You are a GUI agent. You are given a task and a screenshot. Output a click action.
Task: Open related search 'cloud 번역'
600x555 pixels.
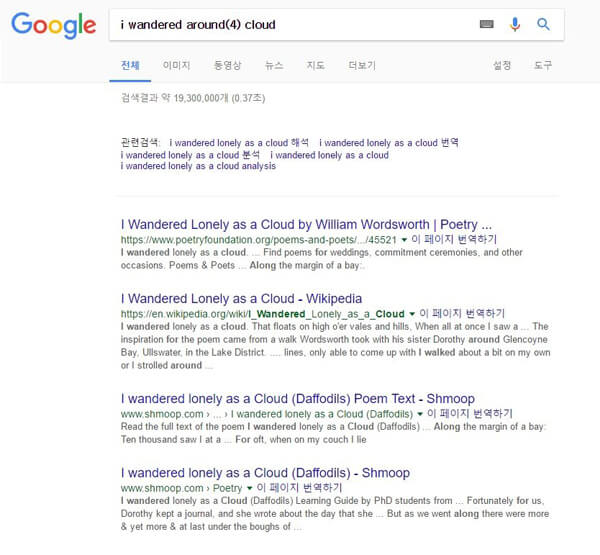(389, 143)
